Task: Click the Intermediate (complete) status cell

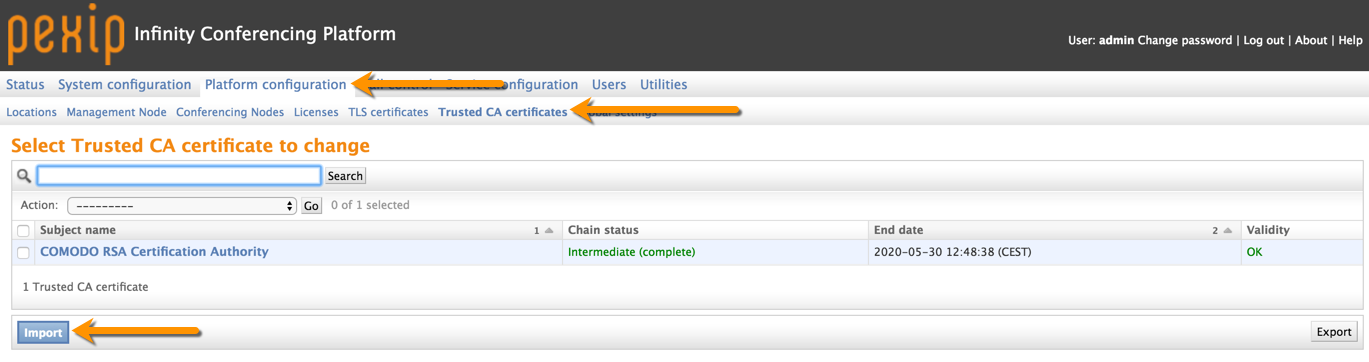Action: click(x=631, y=252)
